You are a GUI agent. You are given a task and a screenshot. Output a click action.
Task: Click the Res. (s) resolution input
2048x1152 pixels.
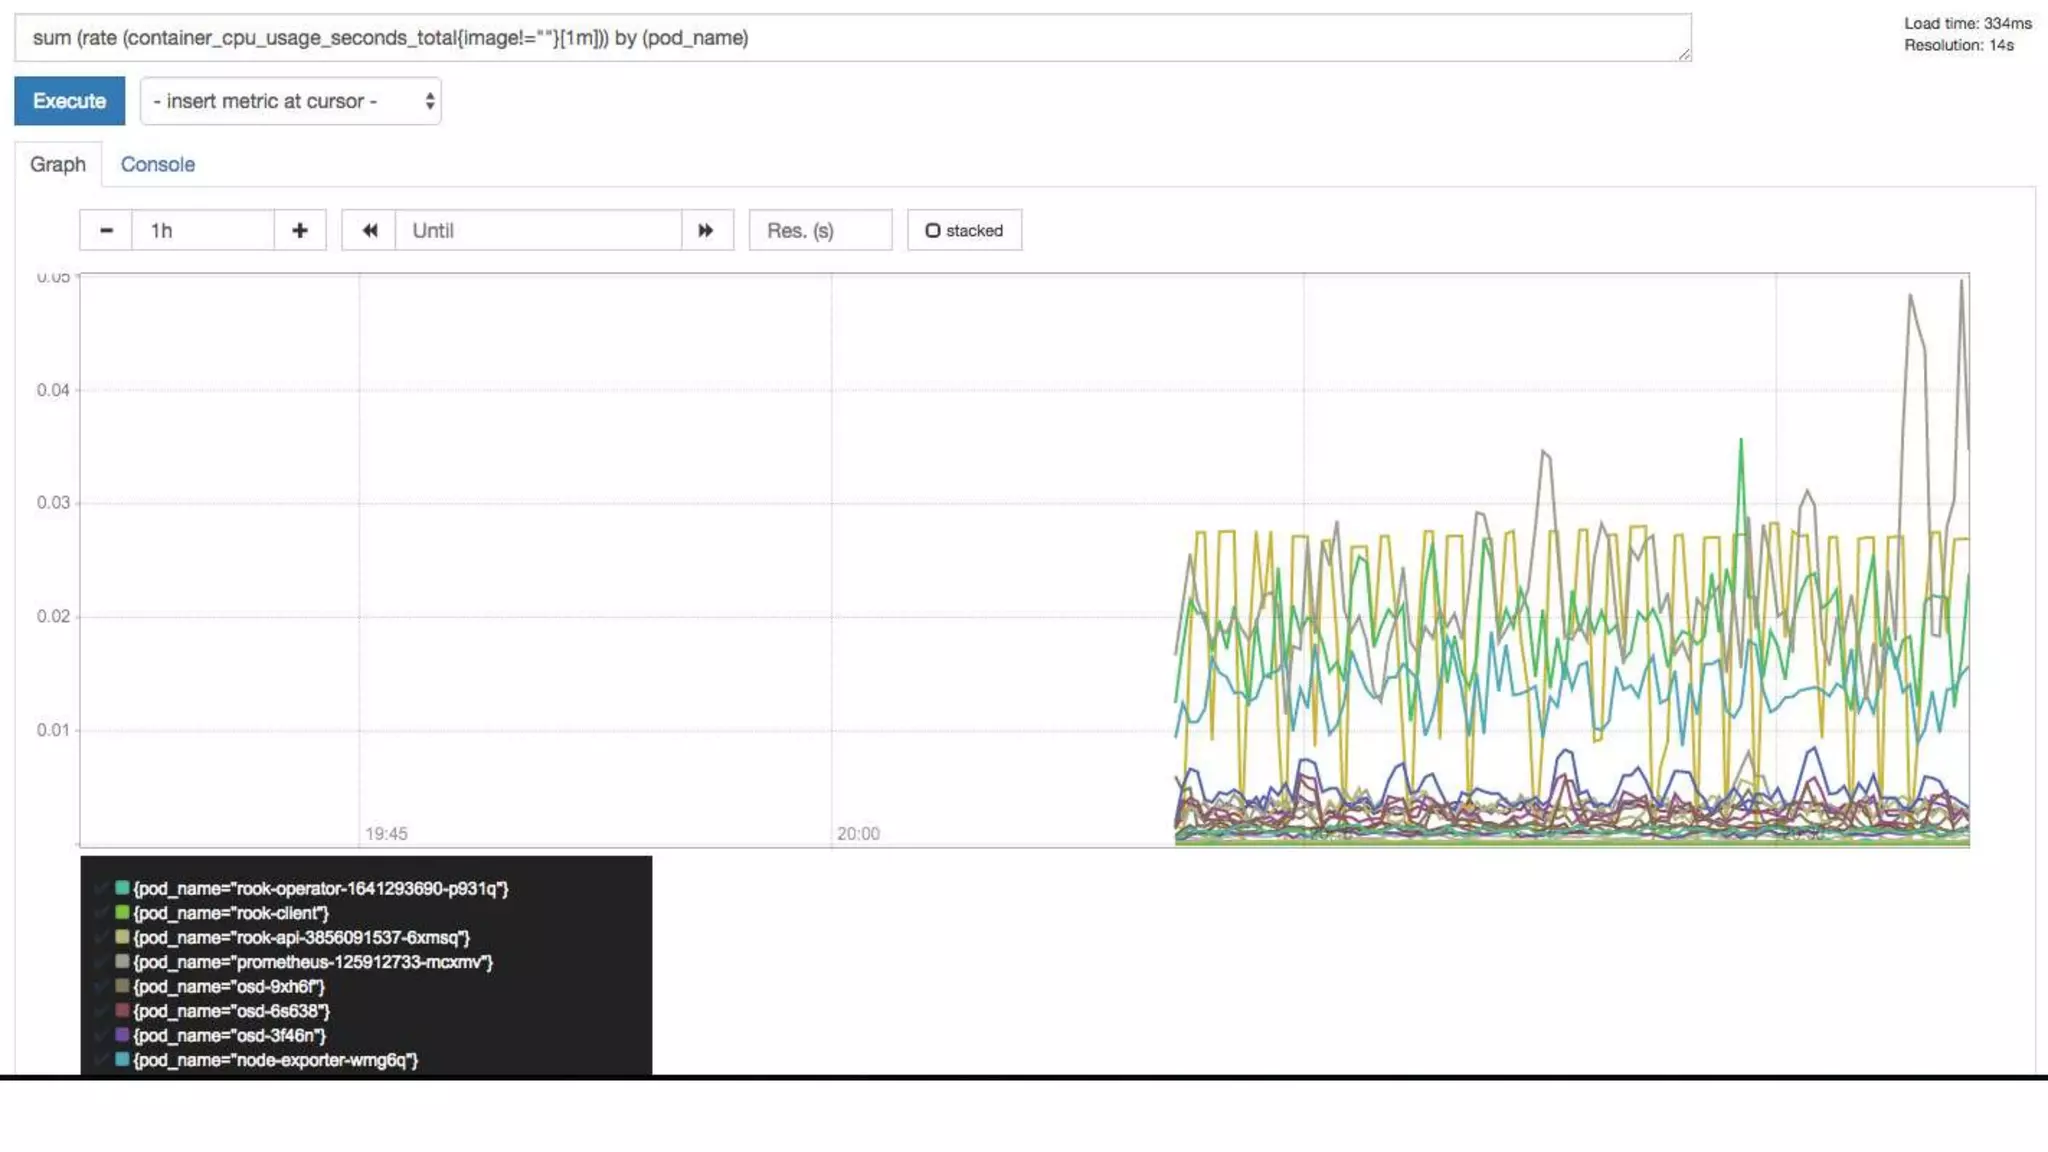coord(820,230)
